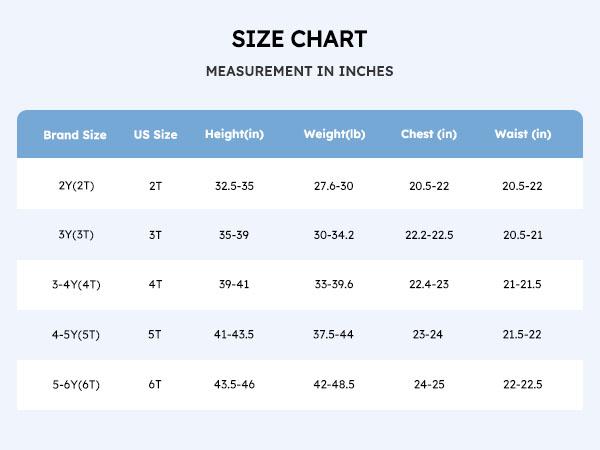Select the 21-21.5 waist value

pos(522,285)
